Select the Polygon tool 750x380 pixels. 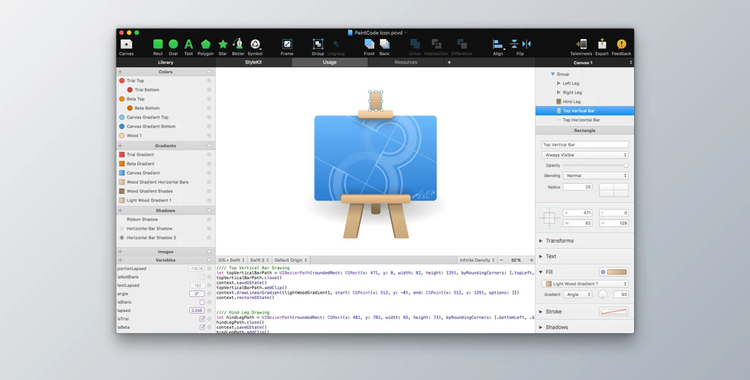[206, 47]
